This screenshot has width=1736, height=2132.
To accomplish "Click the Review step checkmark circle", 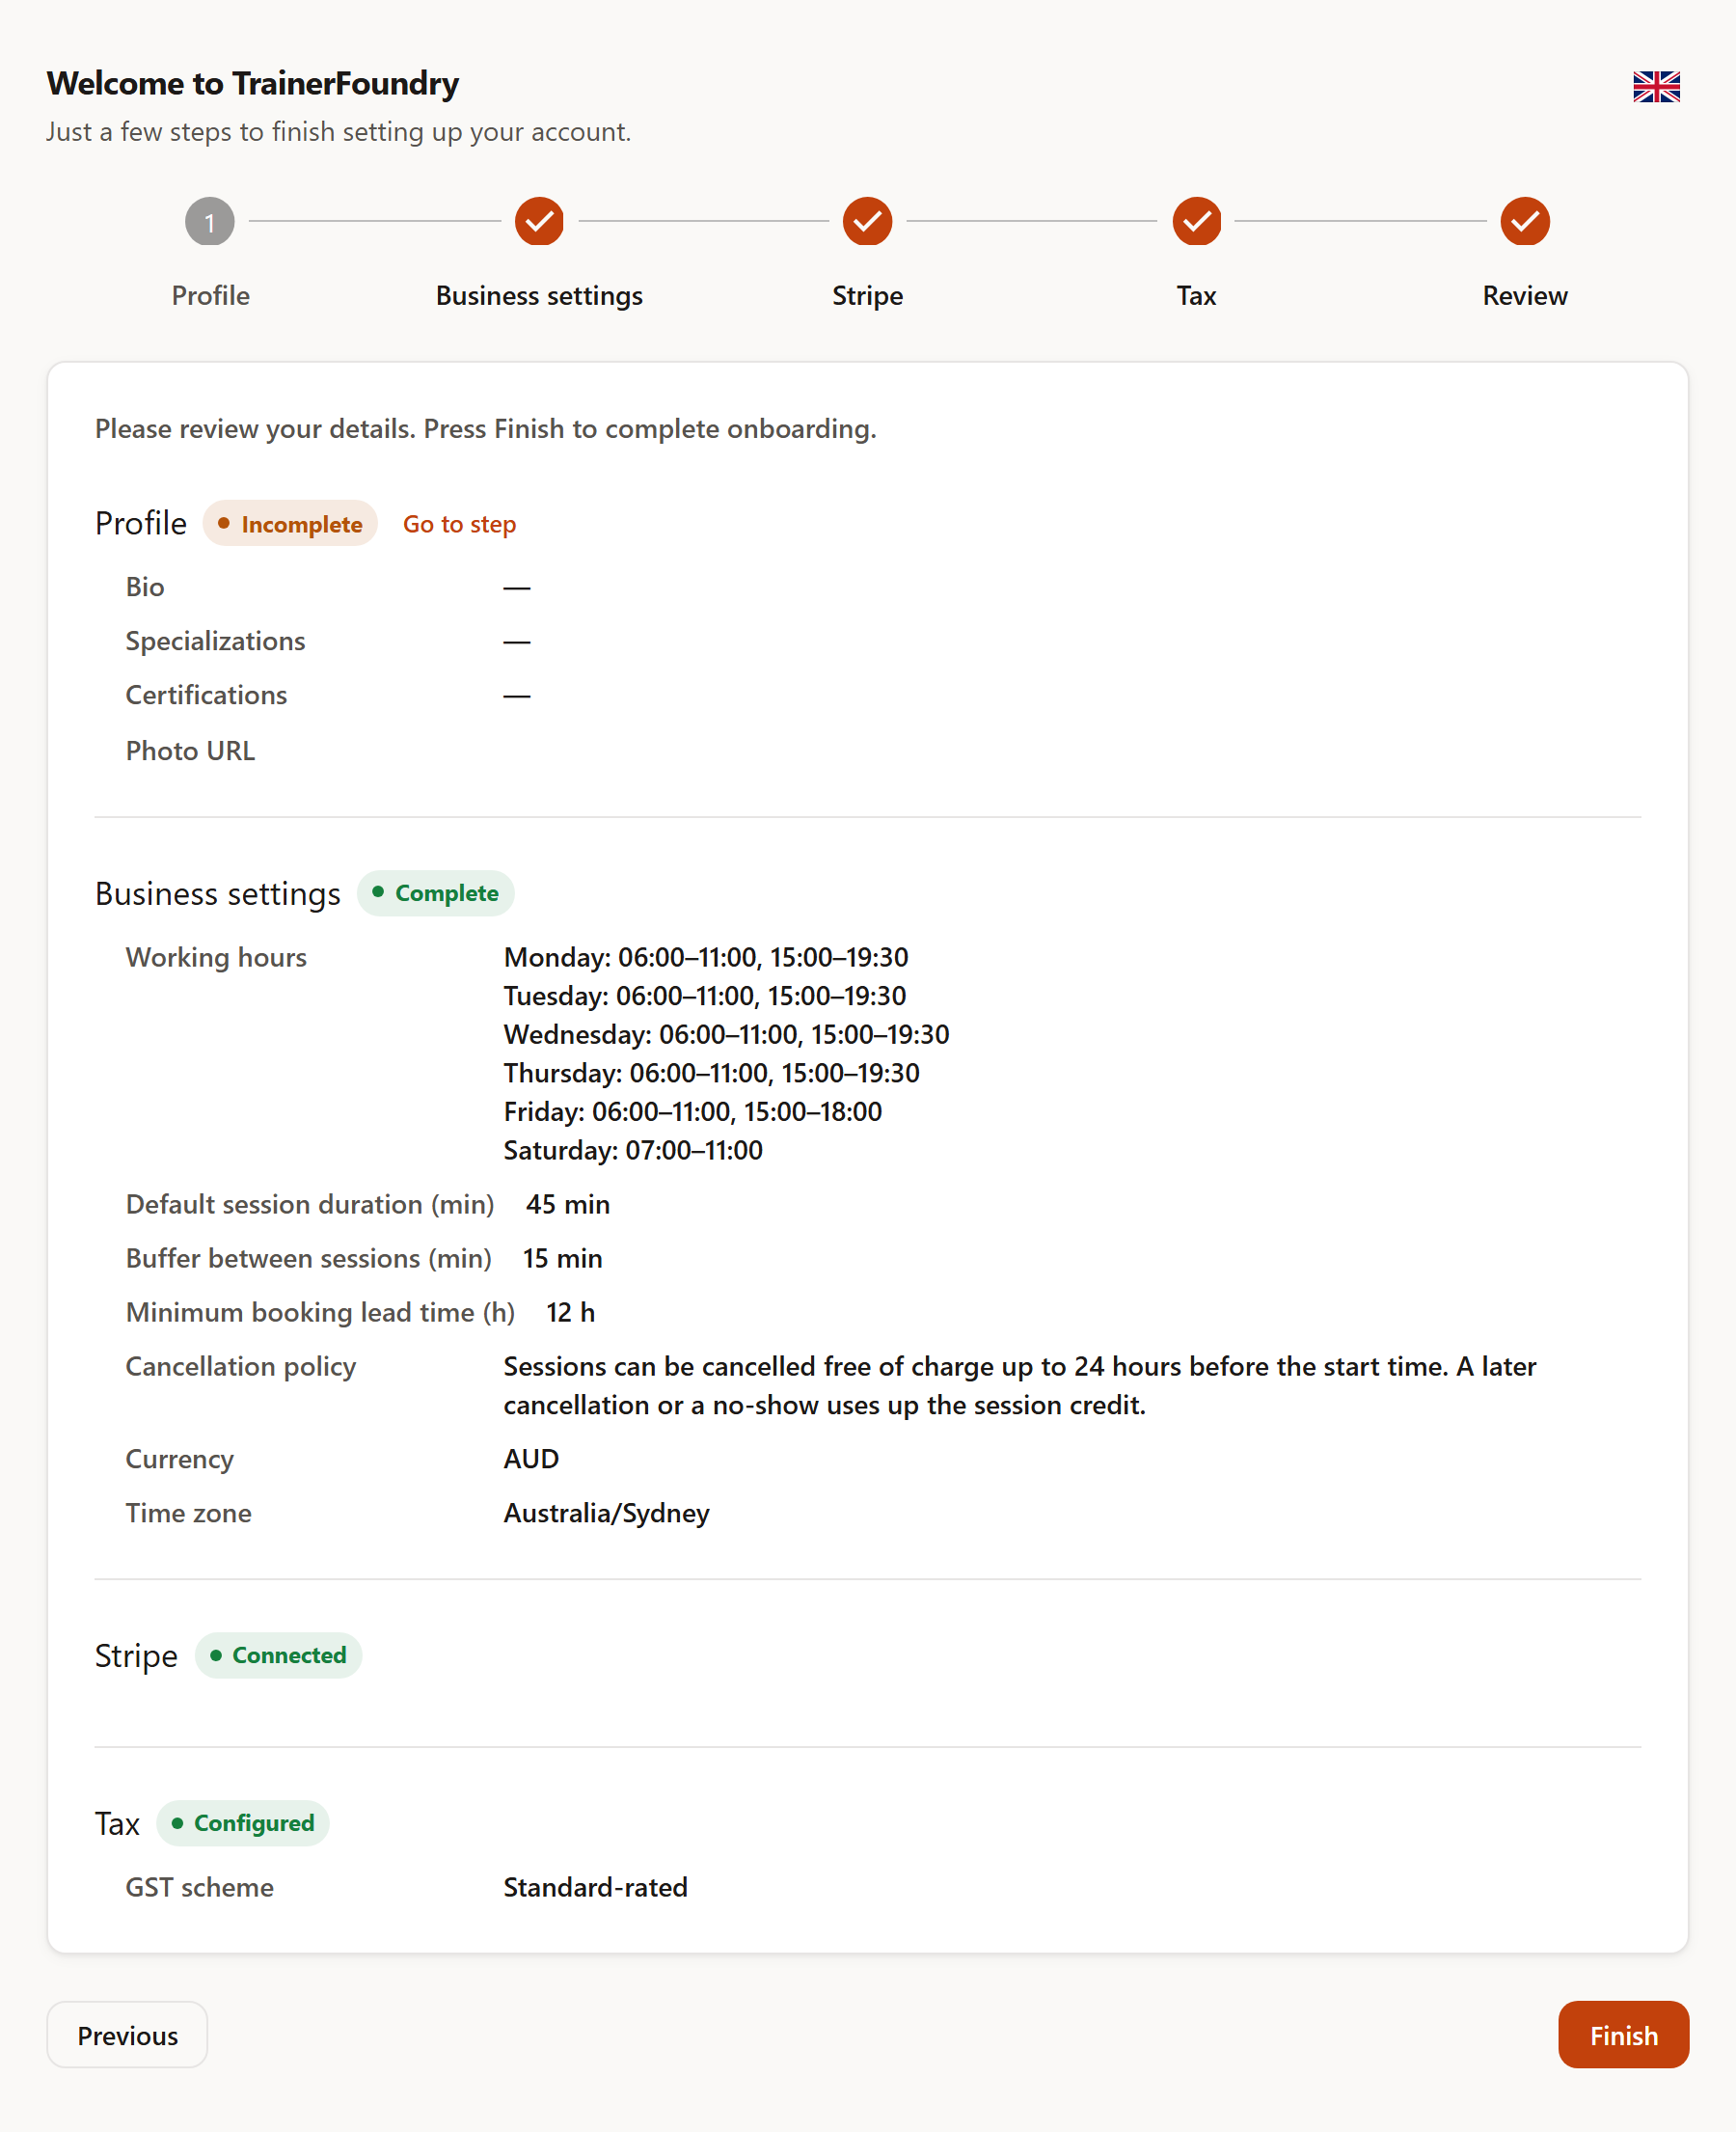I will pos(1525,221).
